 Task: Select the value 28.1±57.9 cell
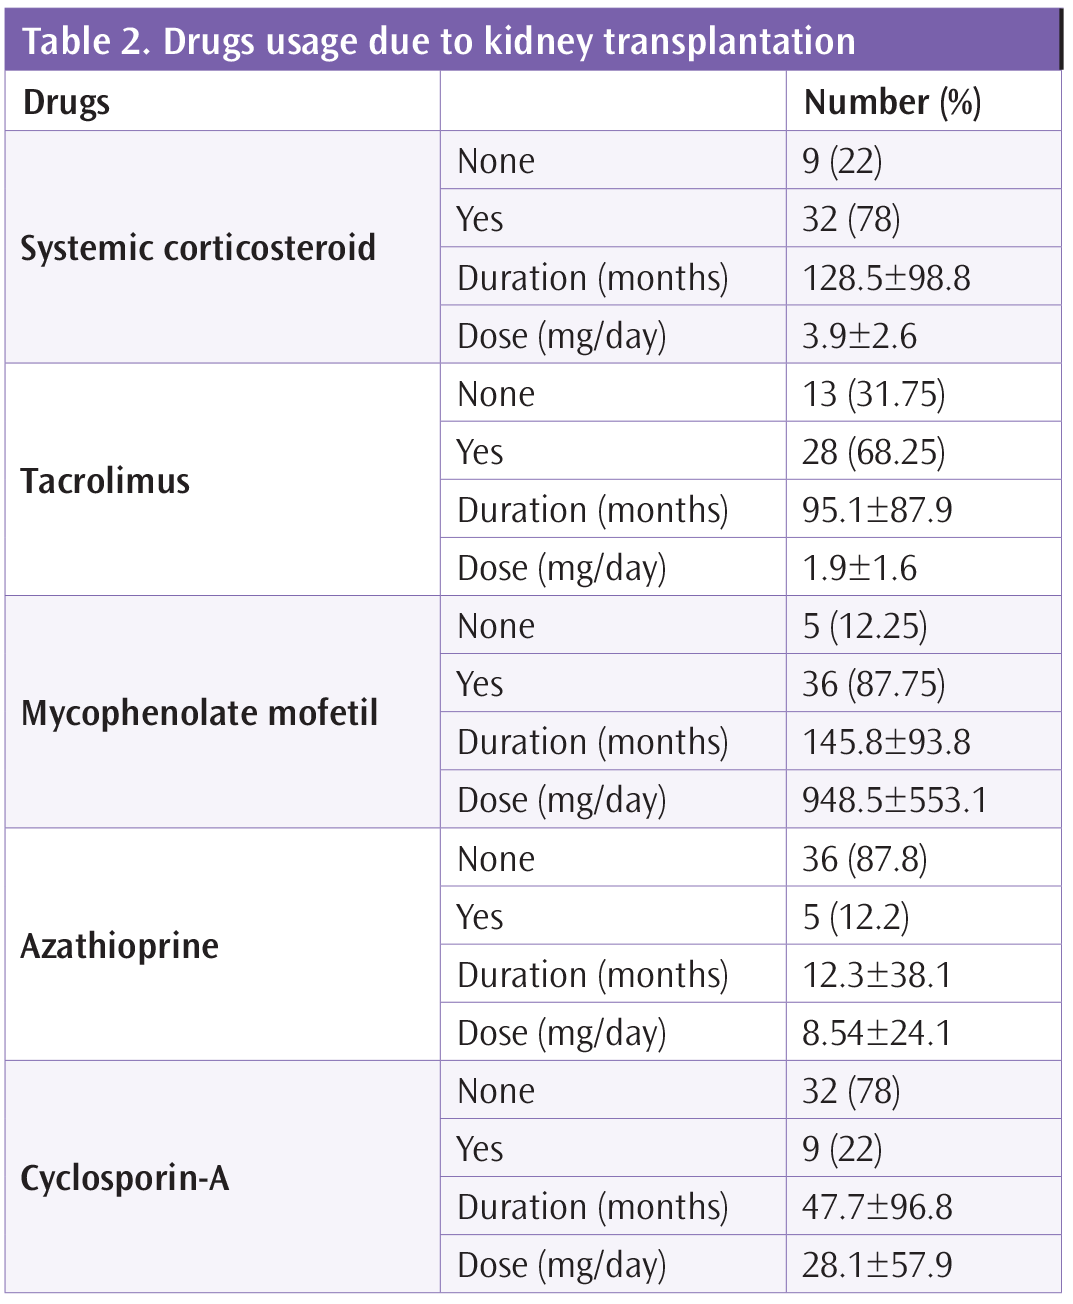pyautogui.click(x=923, y=1264)
